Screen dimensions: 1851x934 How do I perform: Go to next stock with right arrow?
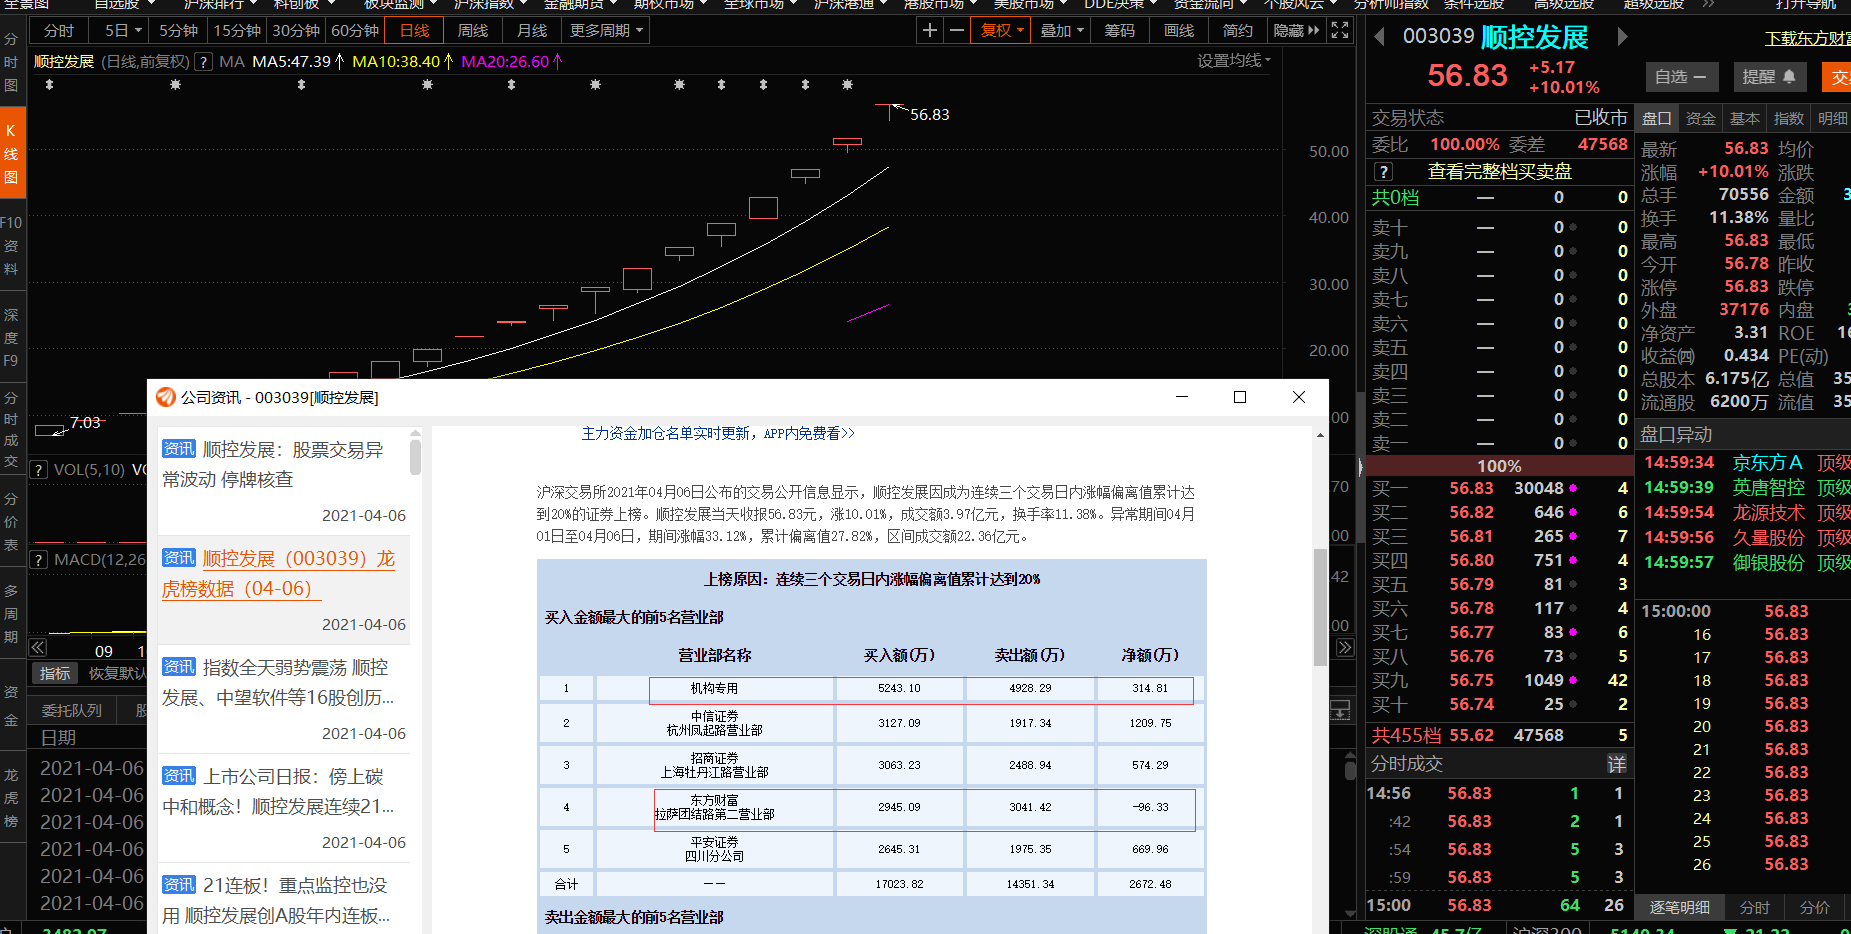click(1622, 37)
